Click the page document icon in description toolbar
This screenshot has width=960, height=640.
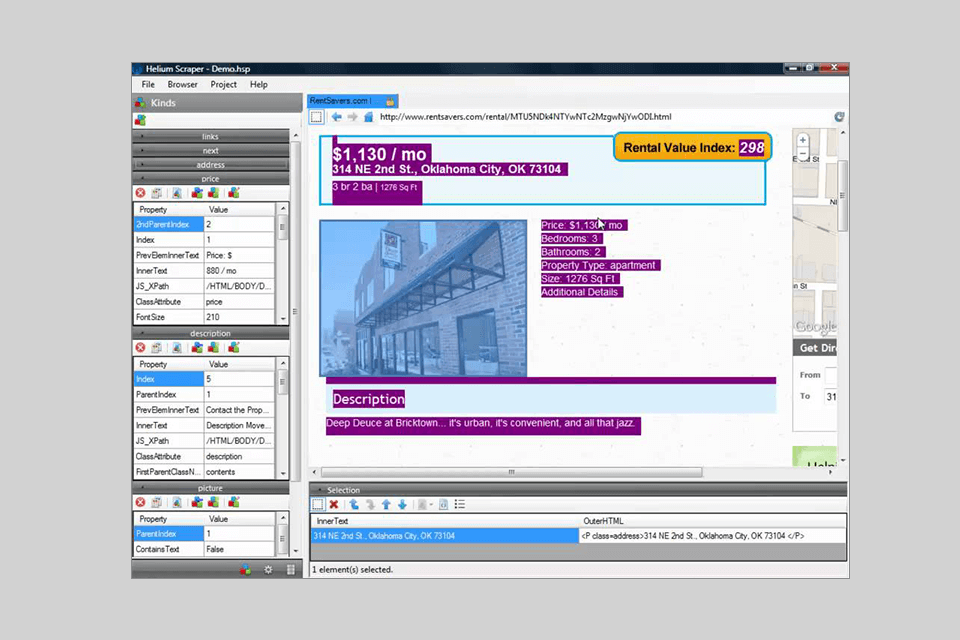click(176, 347)
